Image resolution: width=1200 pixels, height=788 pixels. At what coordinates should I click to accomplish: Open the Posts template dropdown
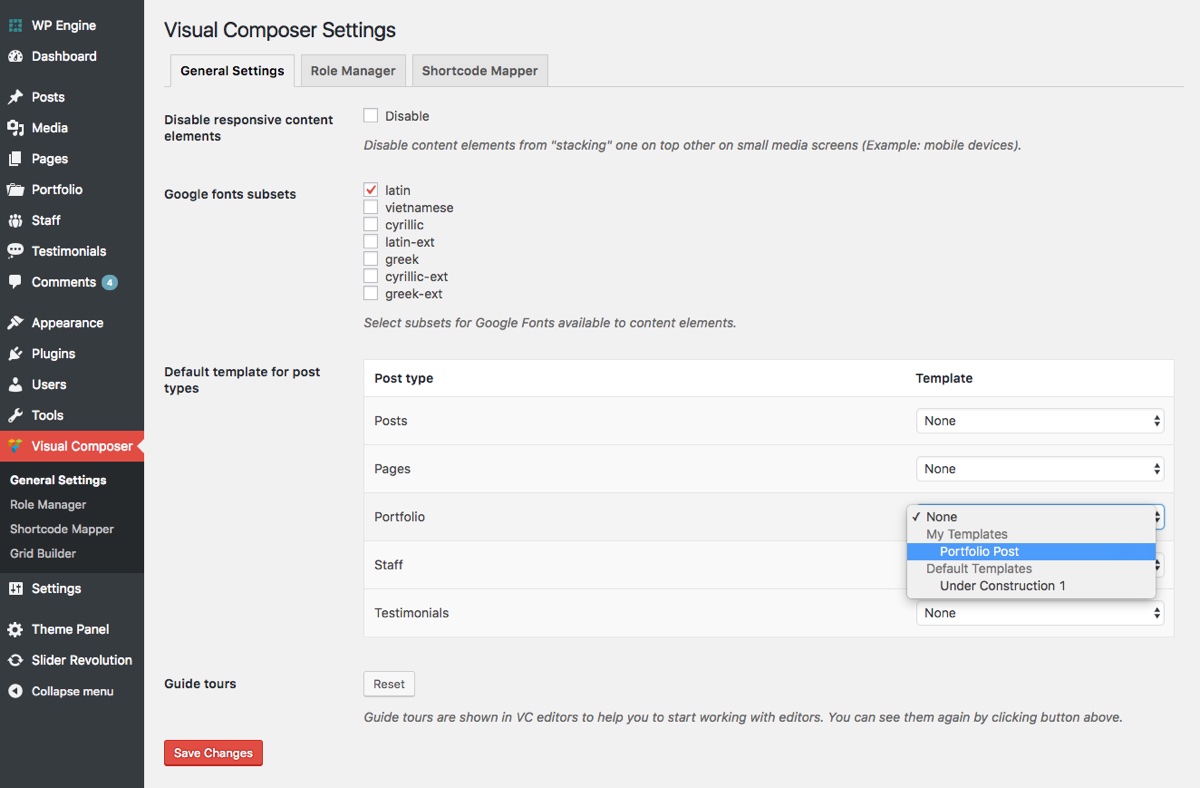[1039, 421]
